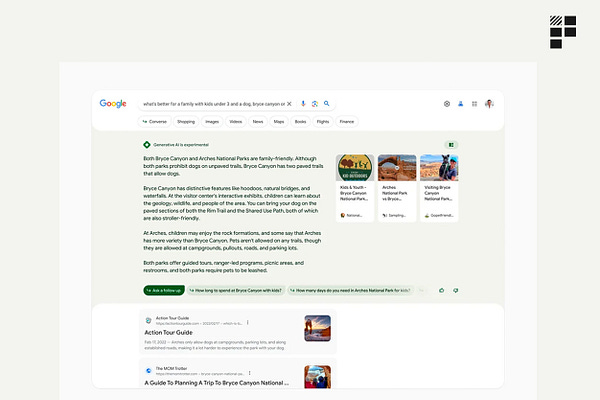
Task: Select the Converse filter chip
Action: point(155,122)
